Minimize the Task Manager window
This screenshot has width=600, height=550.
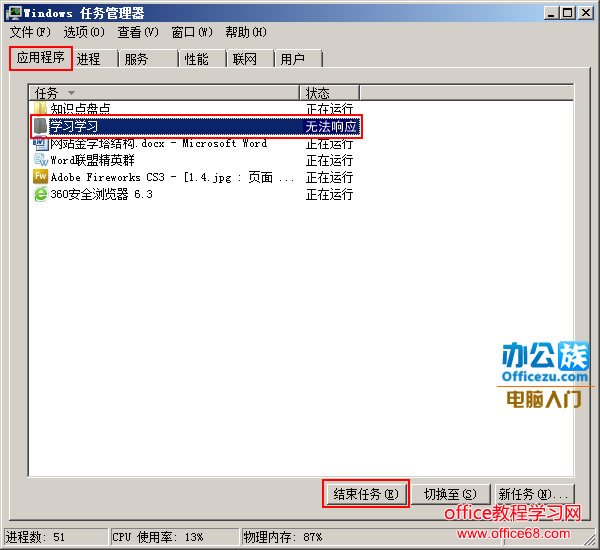[x=551, y=13]
